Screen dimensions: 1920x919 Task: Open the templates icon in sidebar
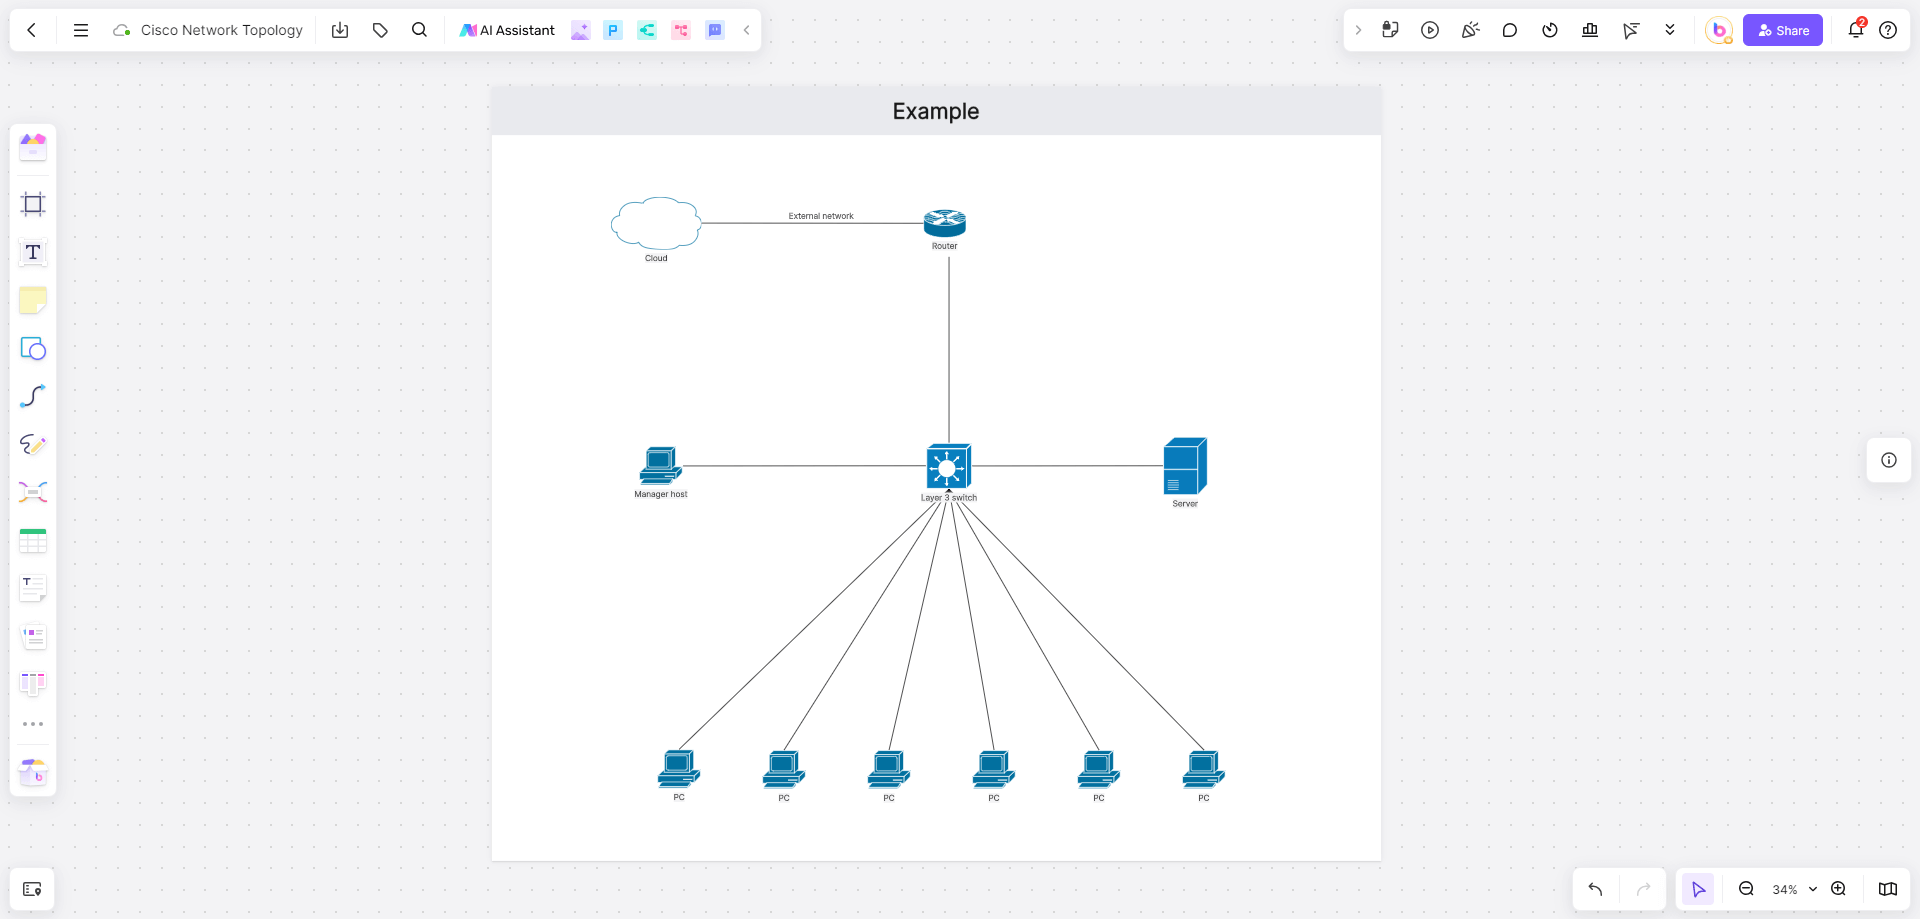tap(33, 148)
